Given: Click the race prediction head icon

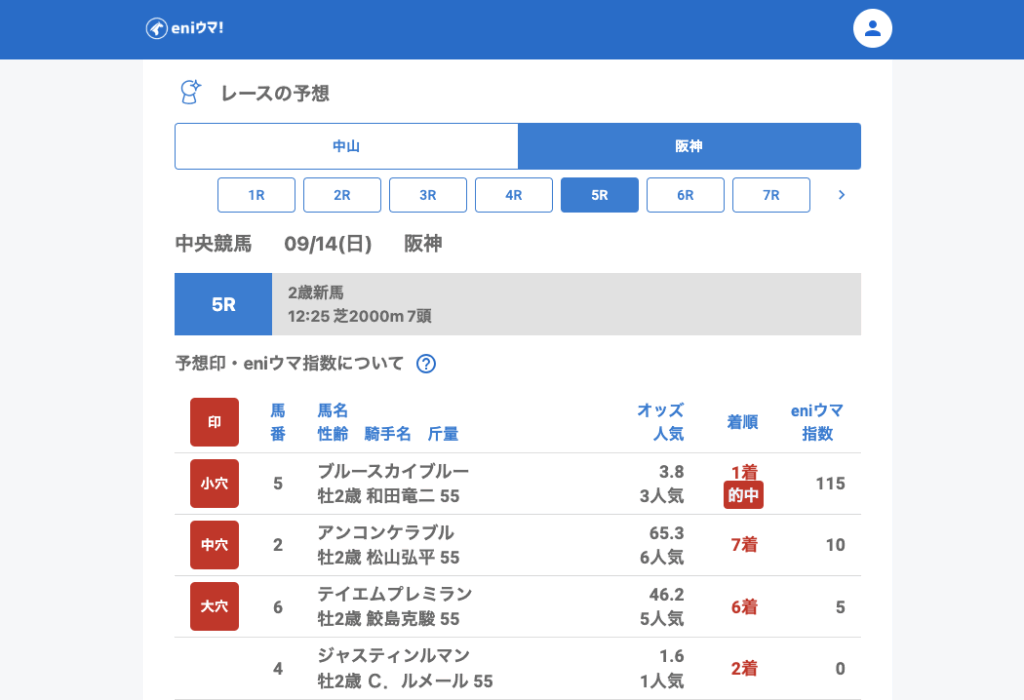Looking at the screenshot, I should tap(189, 93).
